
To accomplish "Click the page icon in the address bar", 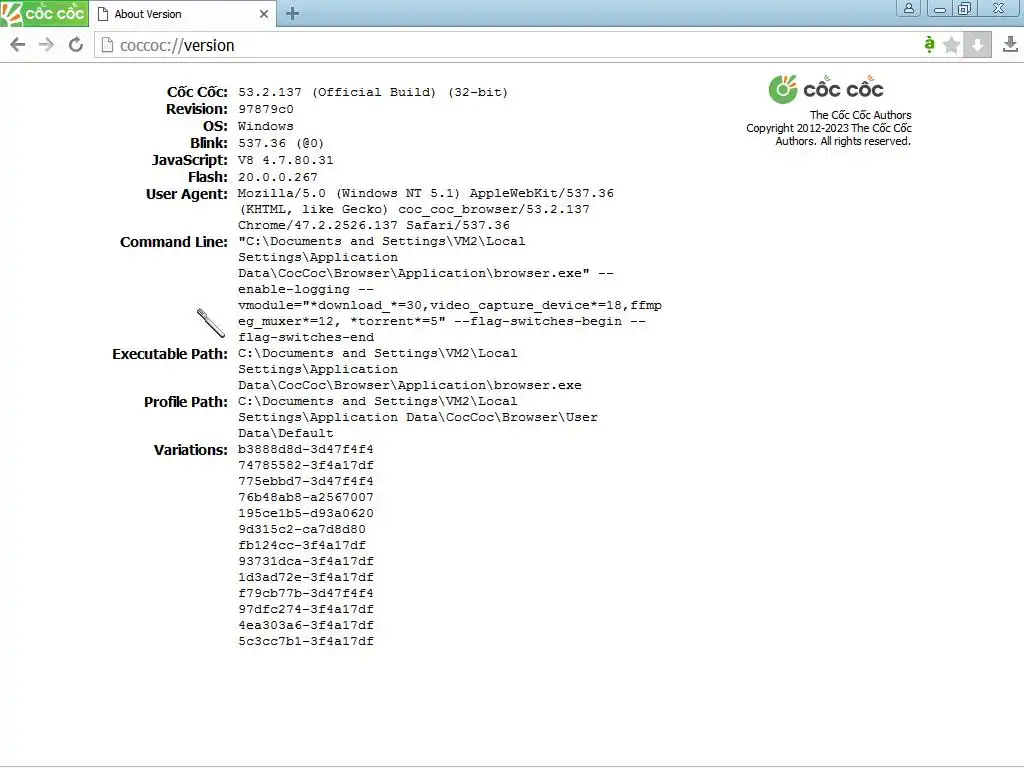I will (x=108, y=45).
